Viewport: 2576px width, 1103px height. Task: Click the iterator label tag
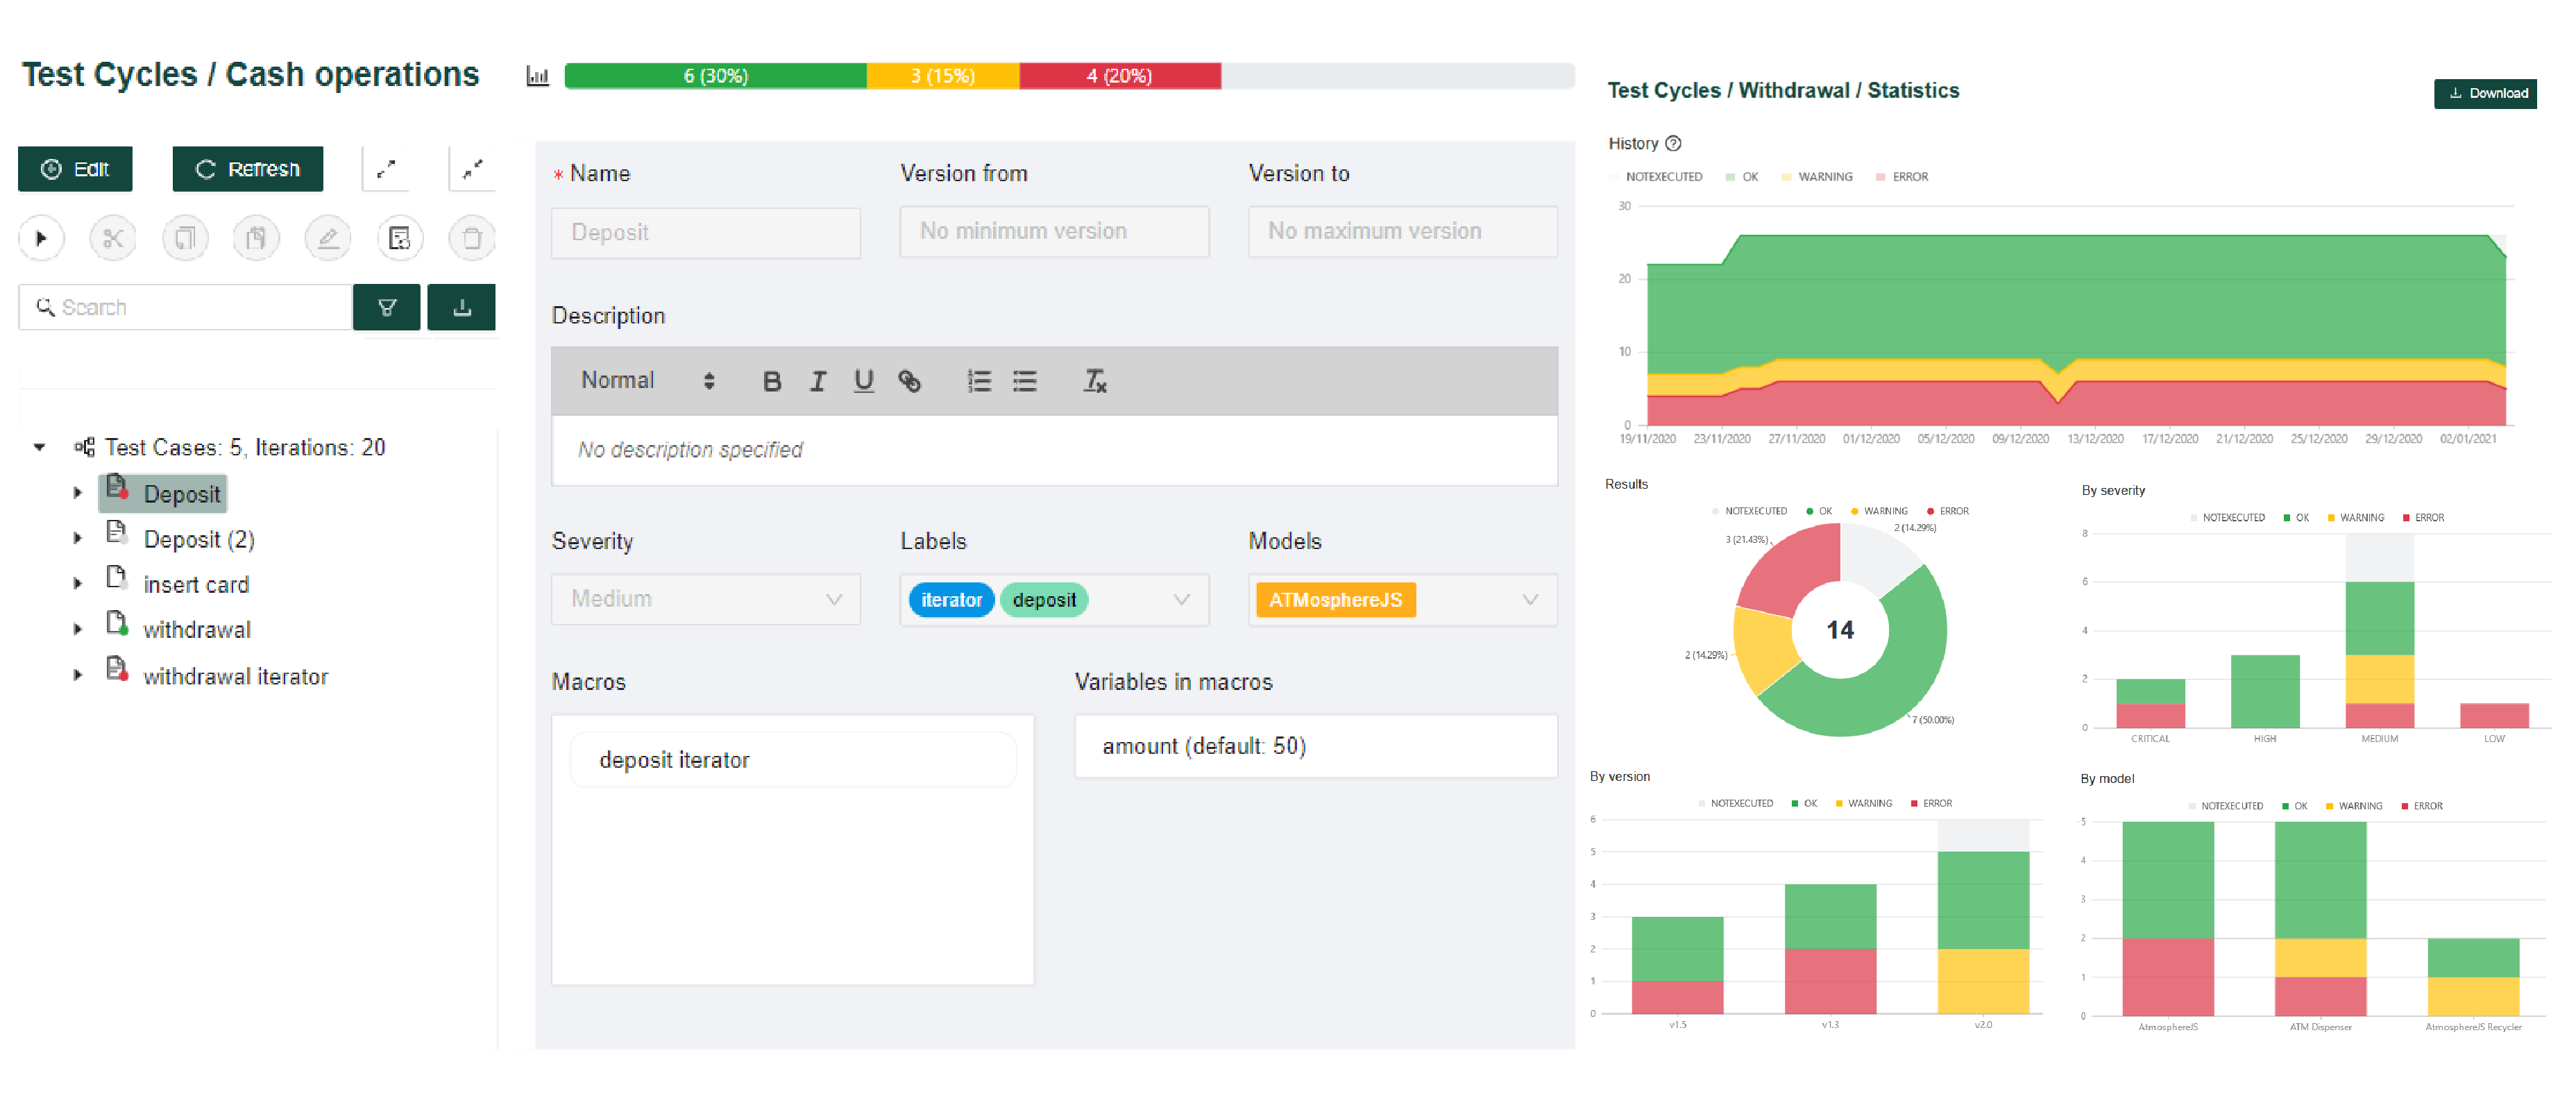(951, 600)
